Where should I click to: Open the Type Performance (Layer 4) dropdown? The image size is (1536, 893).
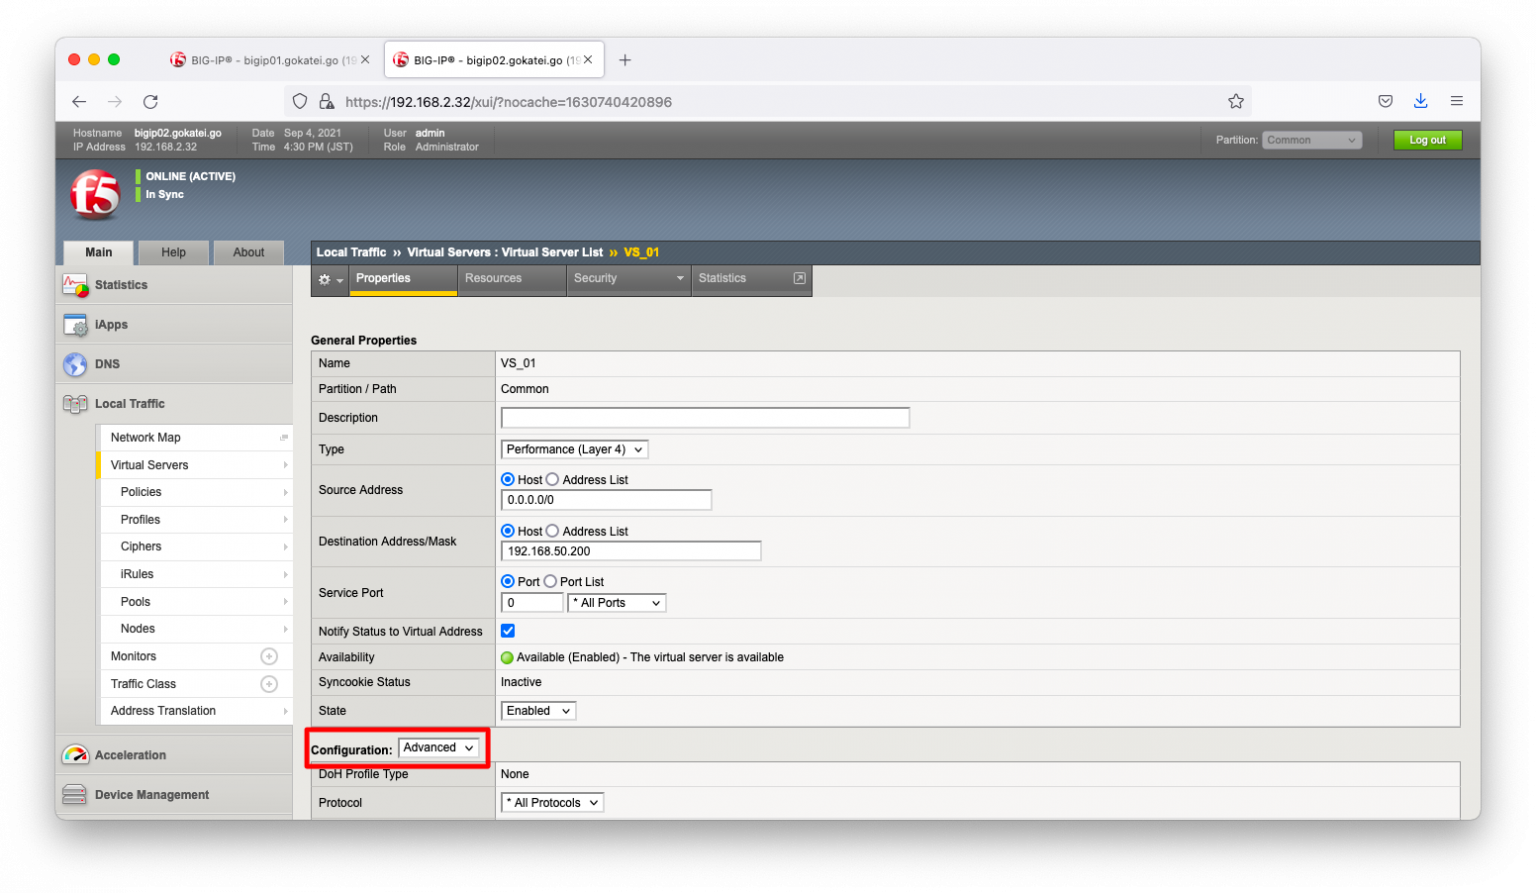coord(574,450)
